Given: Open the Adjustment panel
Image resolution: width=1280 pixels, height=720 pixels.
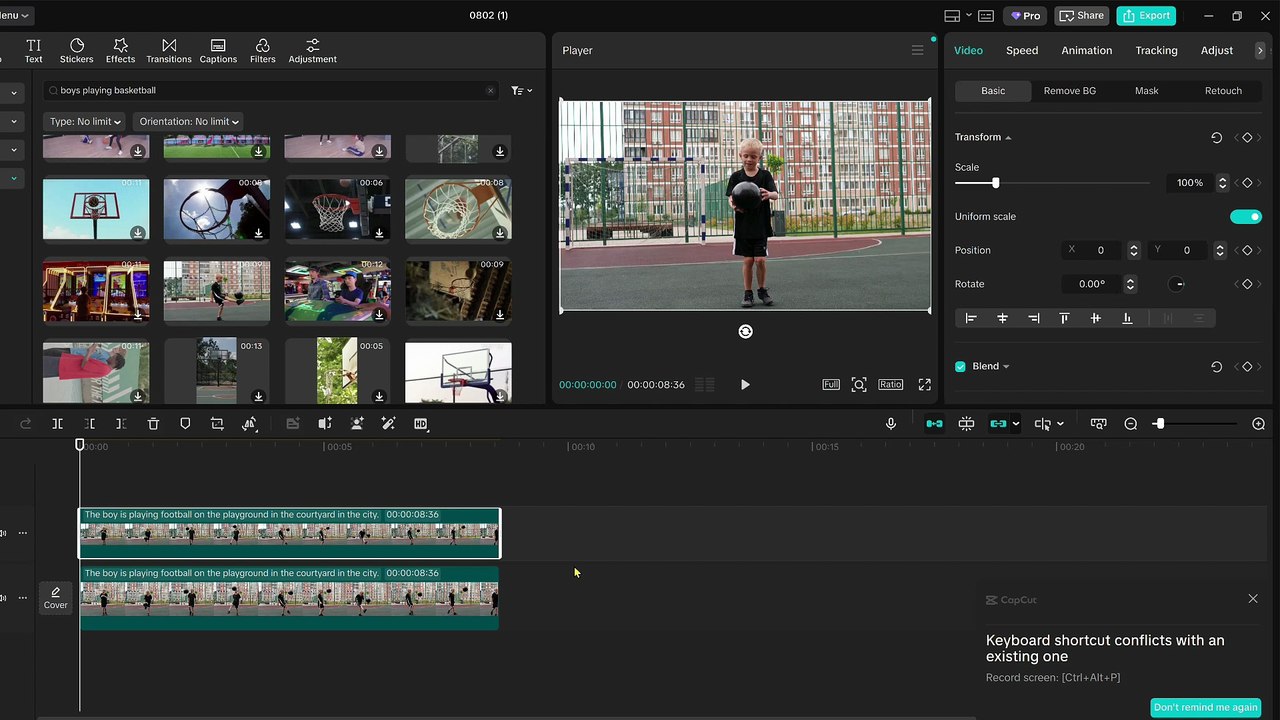Looking at the screenshot, I should tap(312, 51).
